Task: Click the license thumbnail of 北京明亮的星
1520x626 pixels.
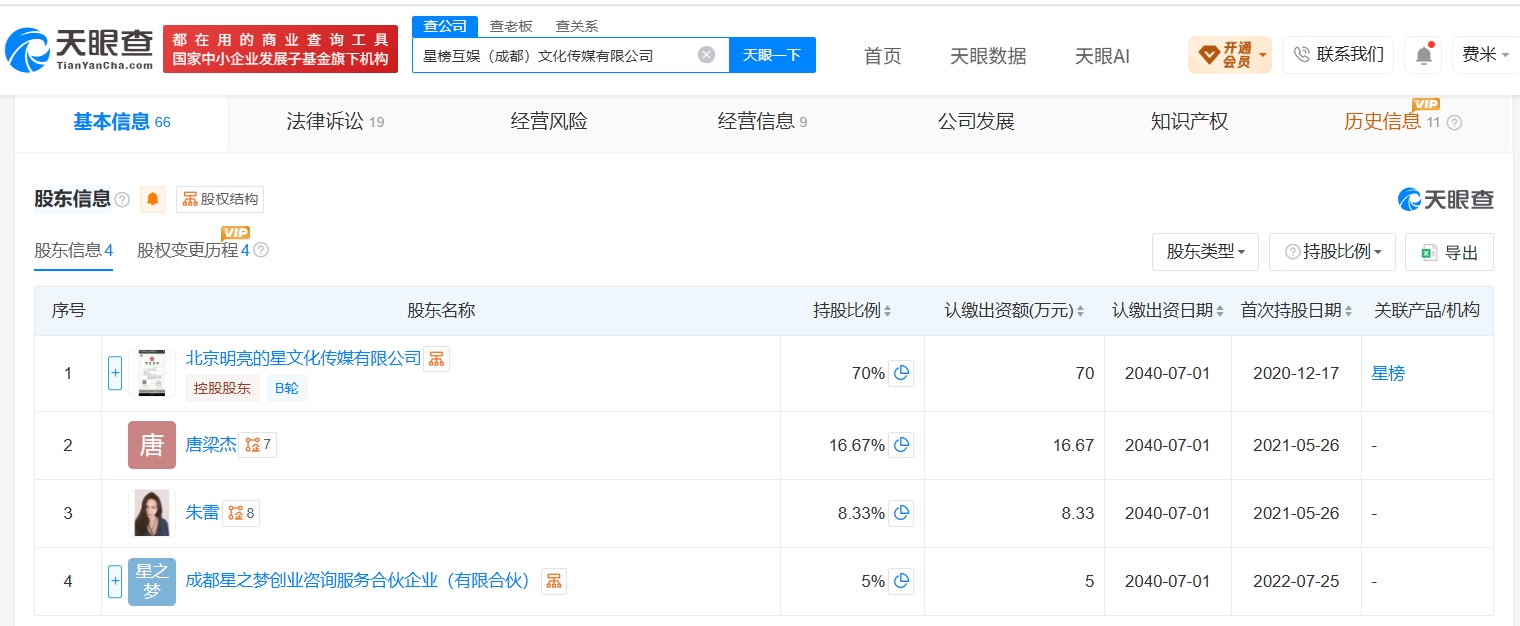Action: pyautogui.click(x=152, y=373)
